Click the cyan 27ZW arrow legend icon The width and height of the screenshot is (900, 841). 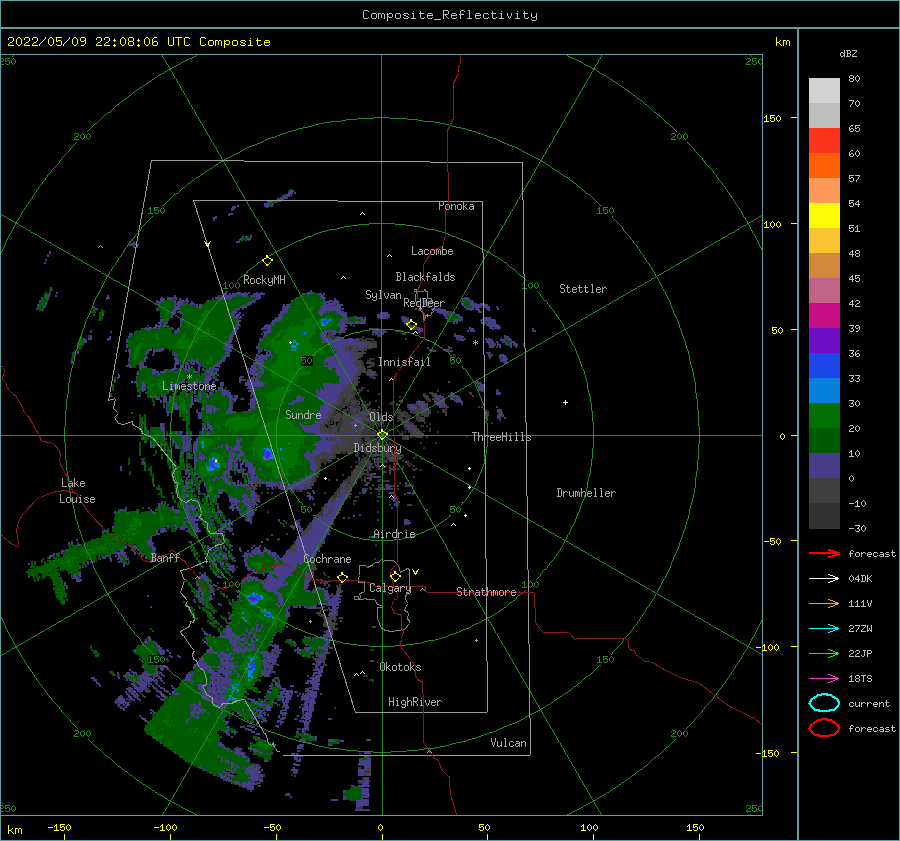[x=824, y=629]
